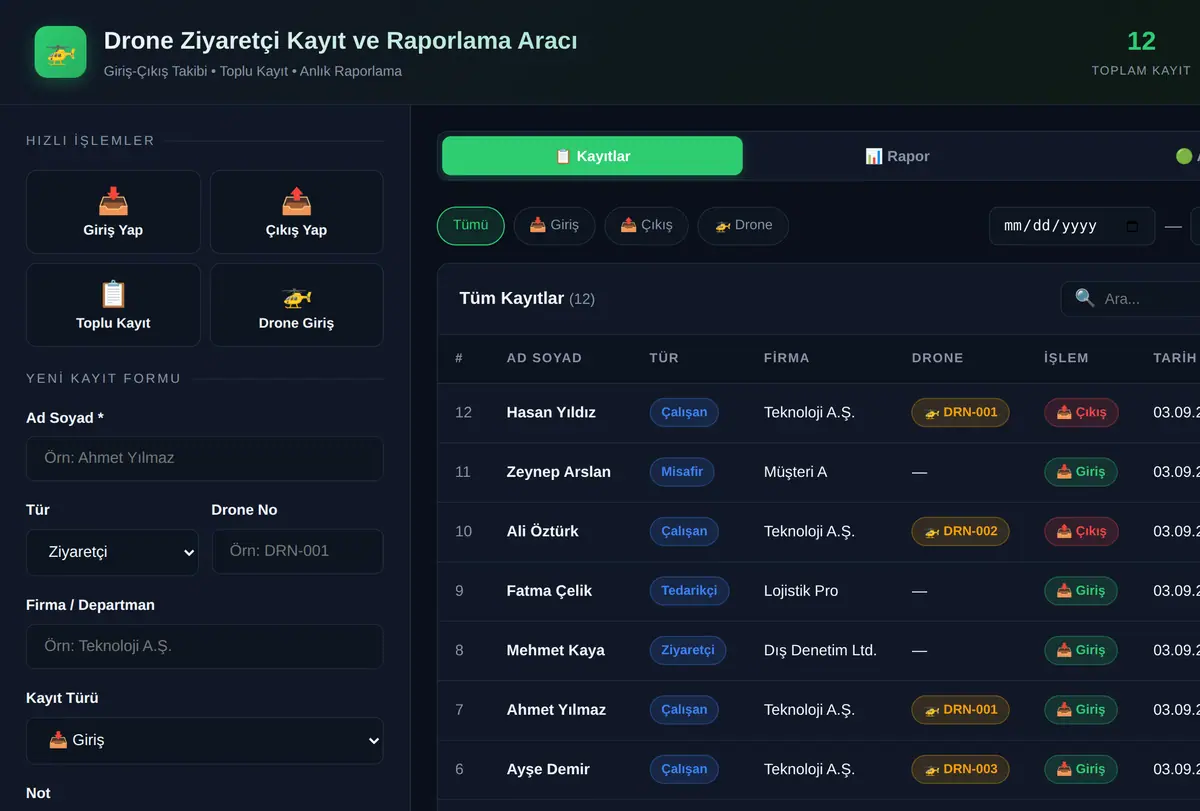The image size is (1200, 811).
Task: Open the Çıkış Yap quick action
Action: (296, 212)
